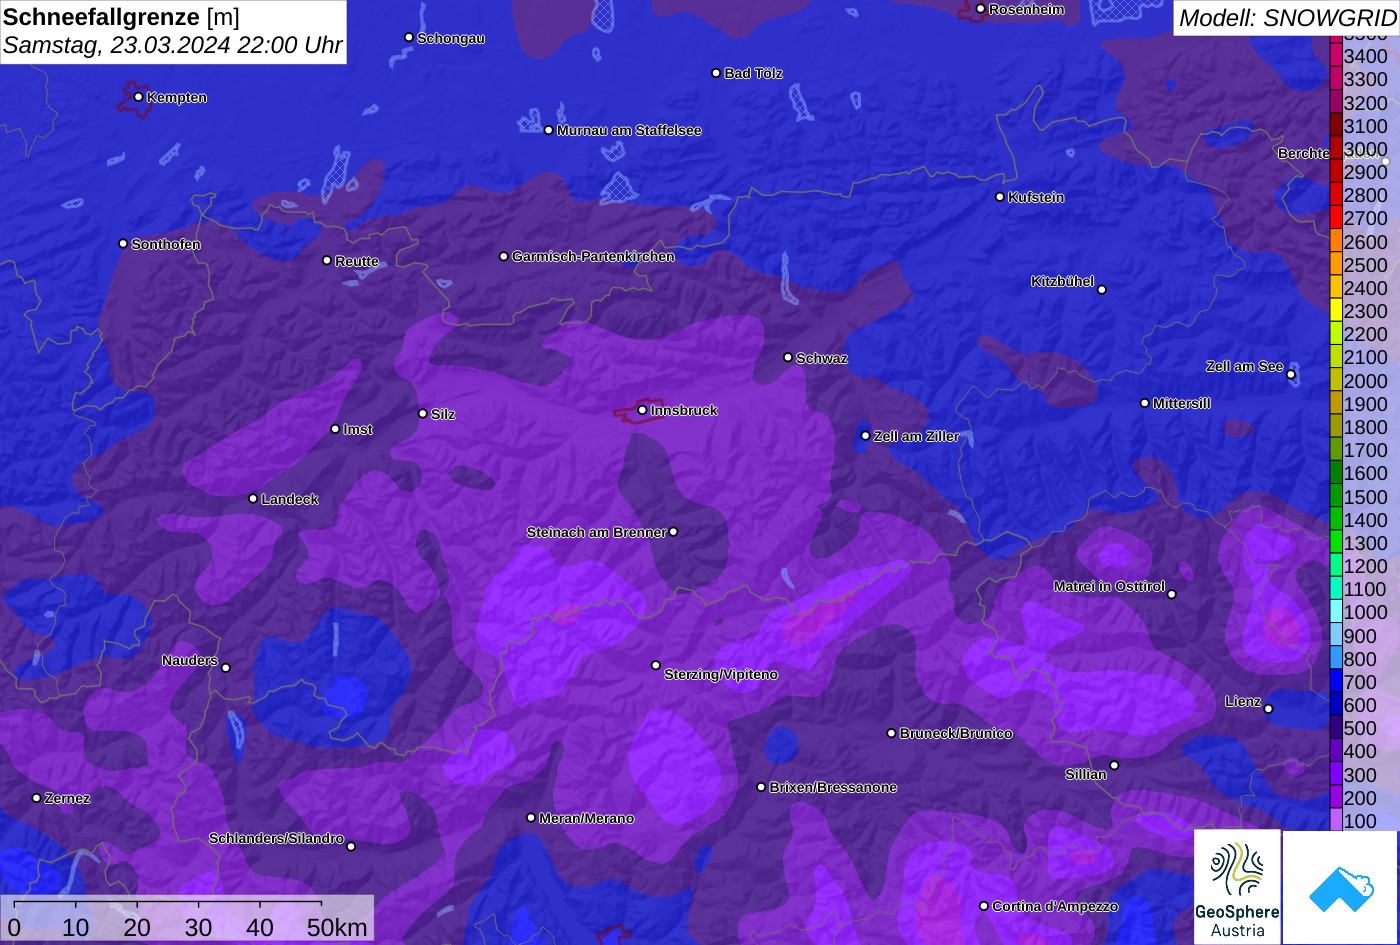Viewport: 1400px width, 945px height.
Task: Select the 2700 m red legend swatch
Action: pyautogui.click(x=1336, y=218)
